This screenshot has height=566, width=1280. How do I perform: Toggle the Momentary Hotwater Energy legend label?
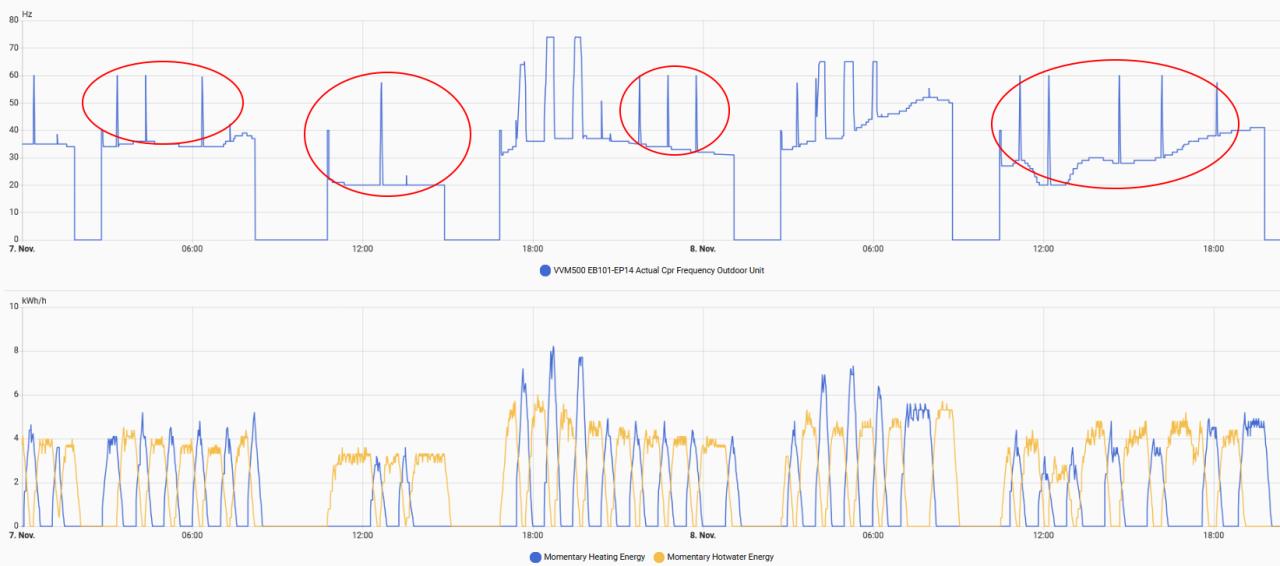[x=720, y=557]
